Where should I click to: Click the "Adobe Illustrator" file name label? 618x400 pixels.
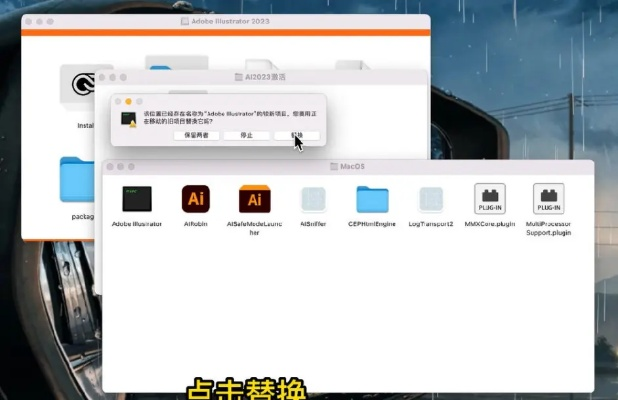tap(137, 224)
